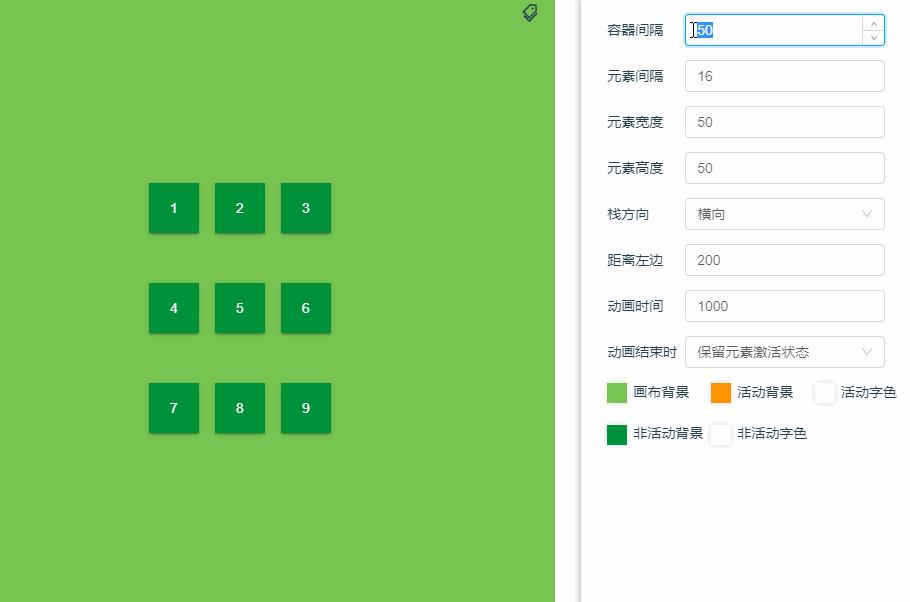910x602 pixels.
Task: Click the 元素间隔 input showing 16
Action: [785, 76]
